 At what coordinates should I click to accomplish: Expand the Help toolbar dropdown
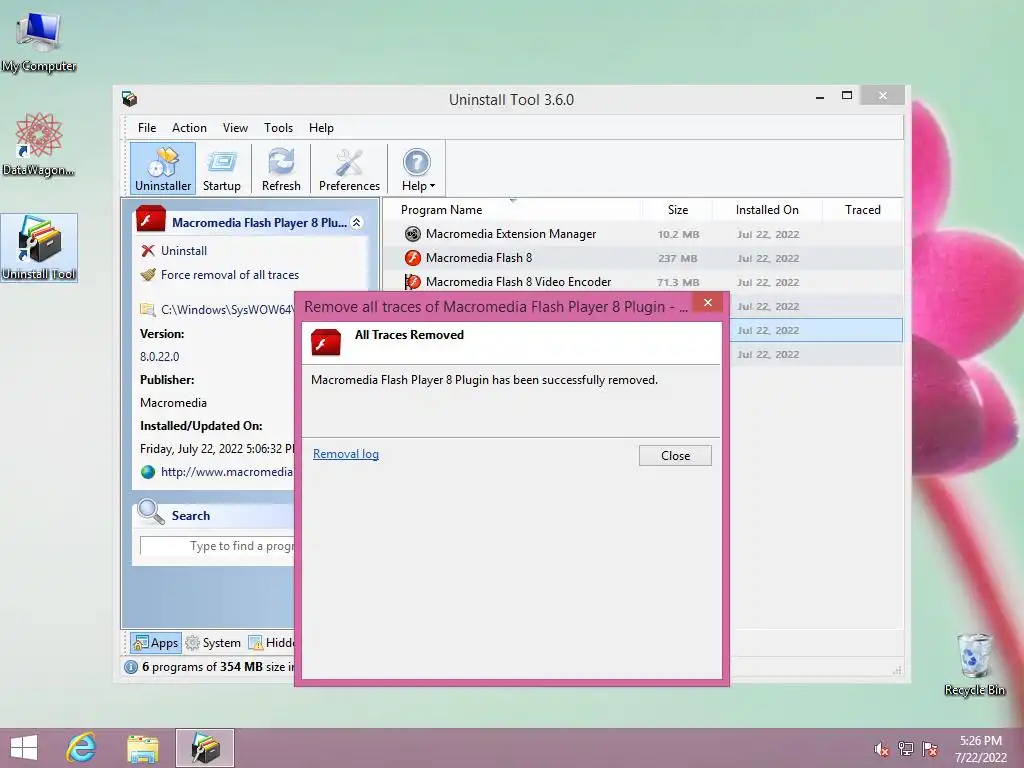tap(418, 168)
